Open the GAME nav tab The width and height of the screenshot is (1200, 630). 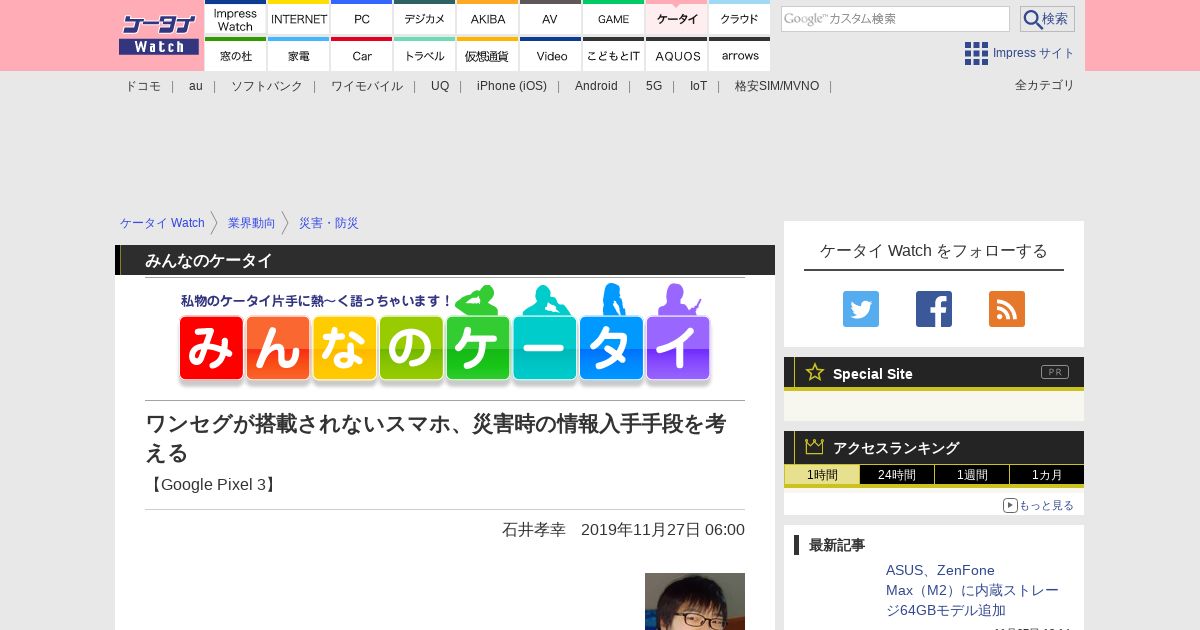(614, 18)
